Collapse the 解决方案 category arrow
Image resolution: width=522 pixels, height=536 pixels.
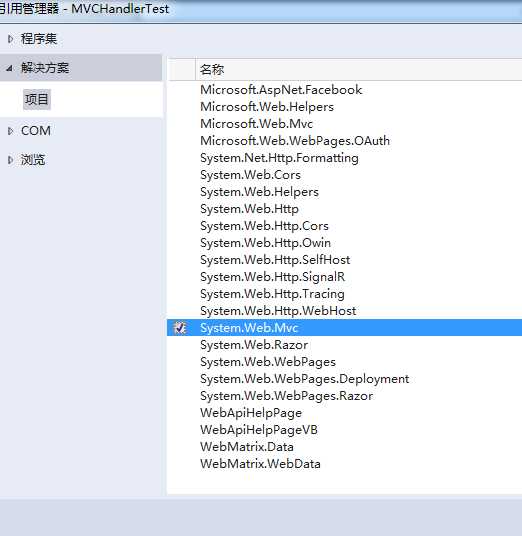10,69
